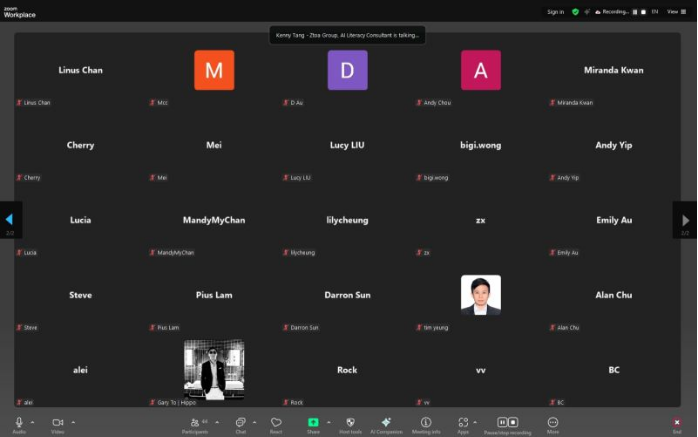Viewport: 698px width, 437px height.
Task: Expand the video options arrow
Action: [x=72, y=421]
